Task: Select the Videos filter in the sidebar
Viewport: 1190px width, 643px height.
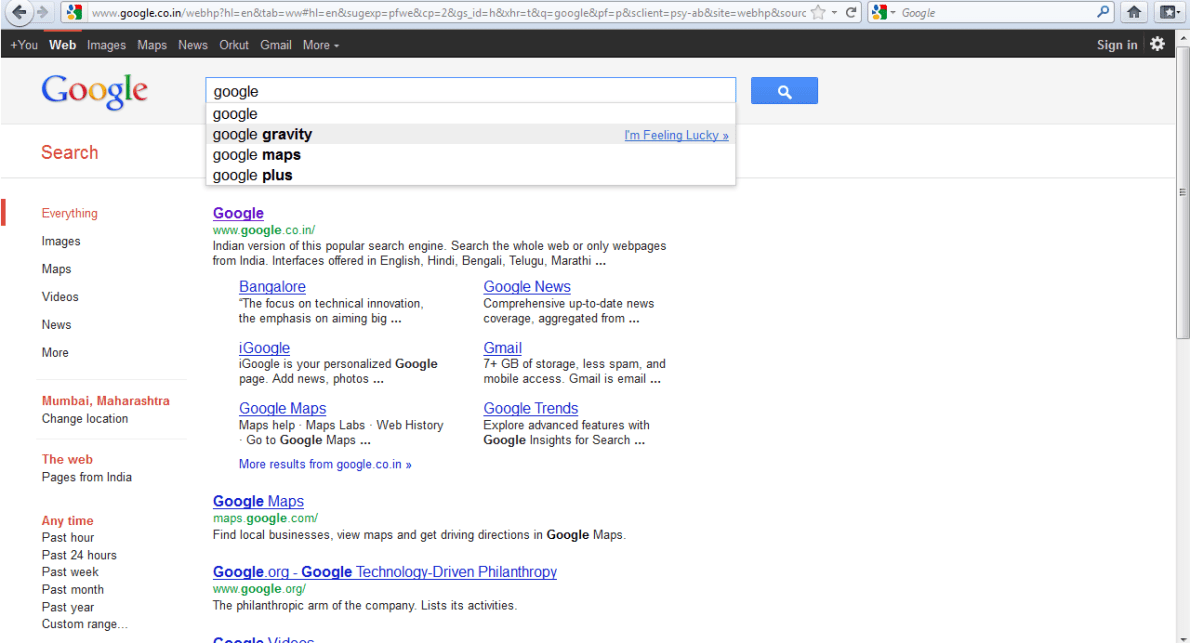Action: tap(60, 296)
